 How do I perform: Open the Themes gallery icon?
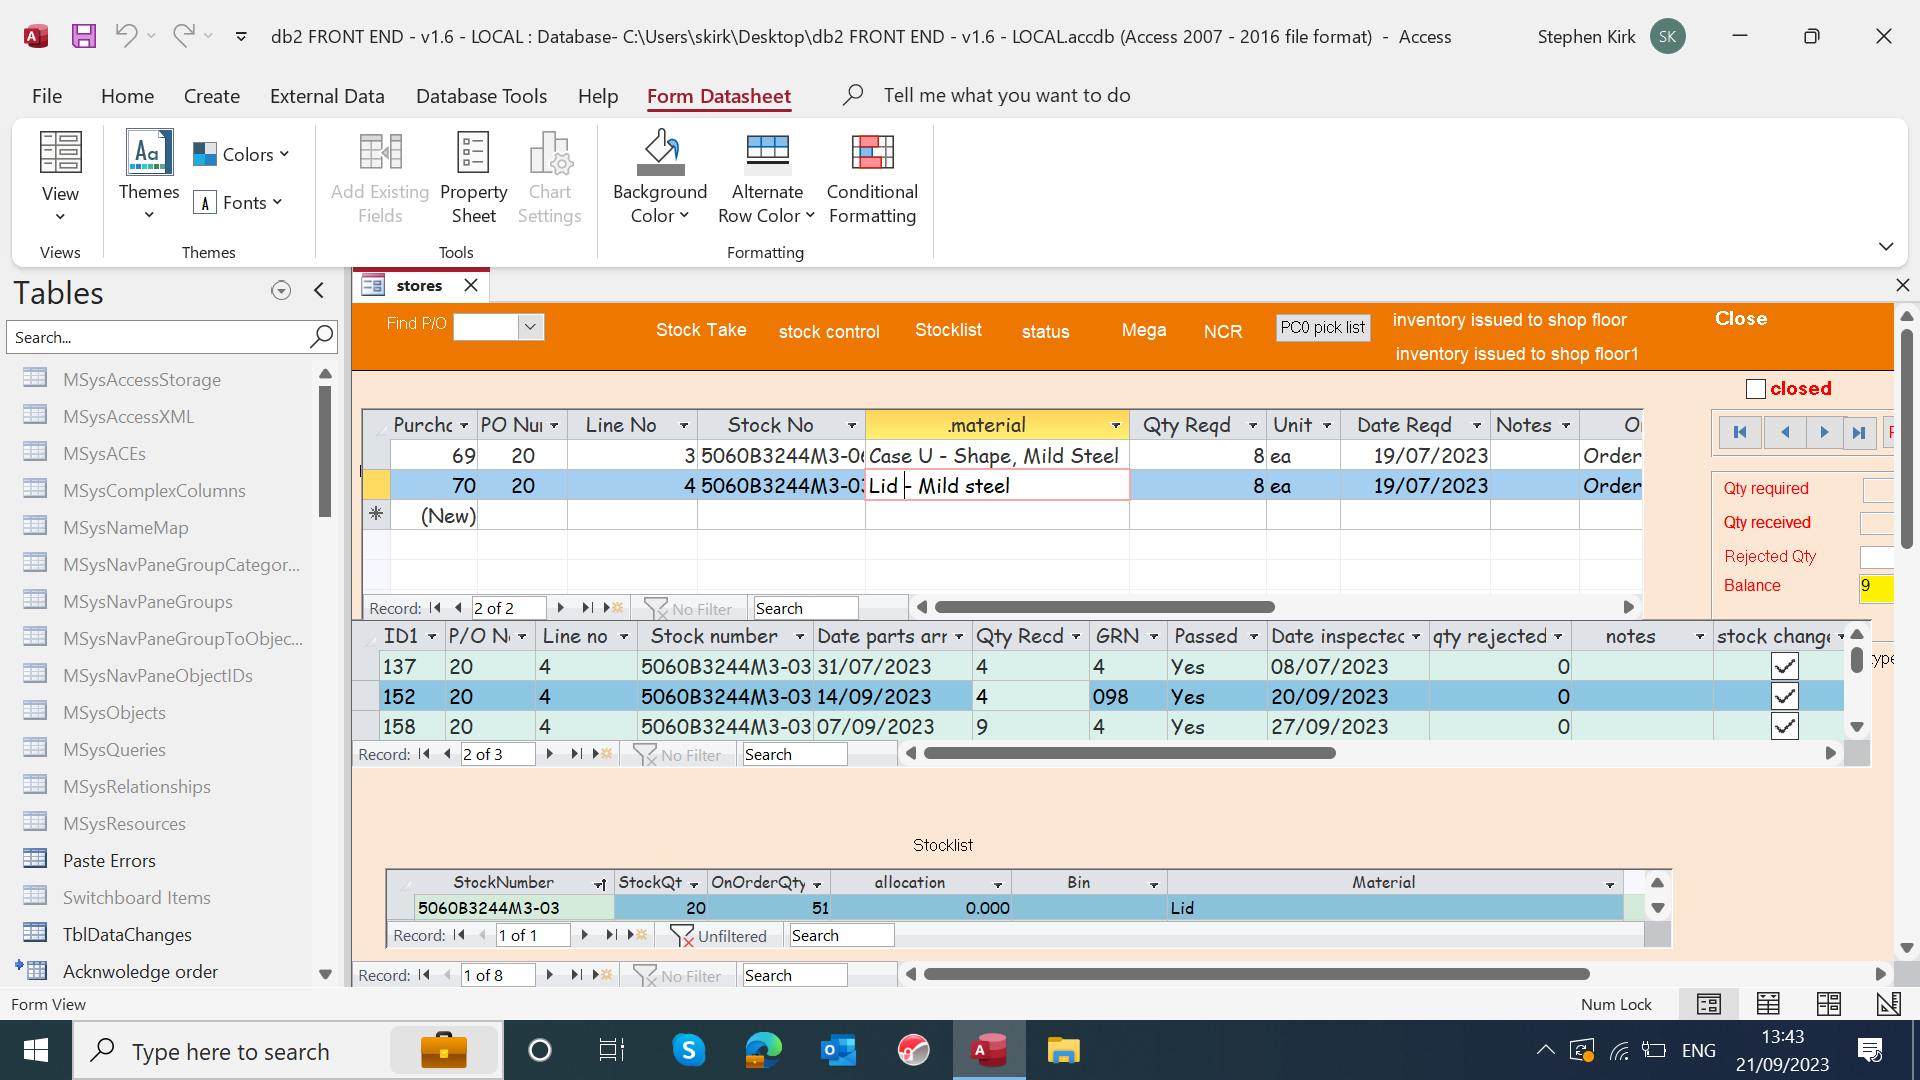[x=149, y=153]
